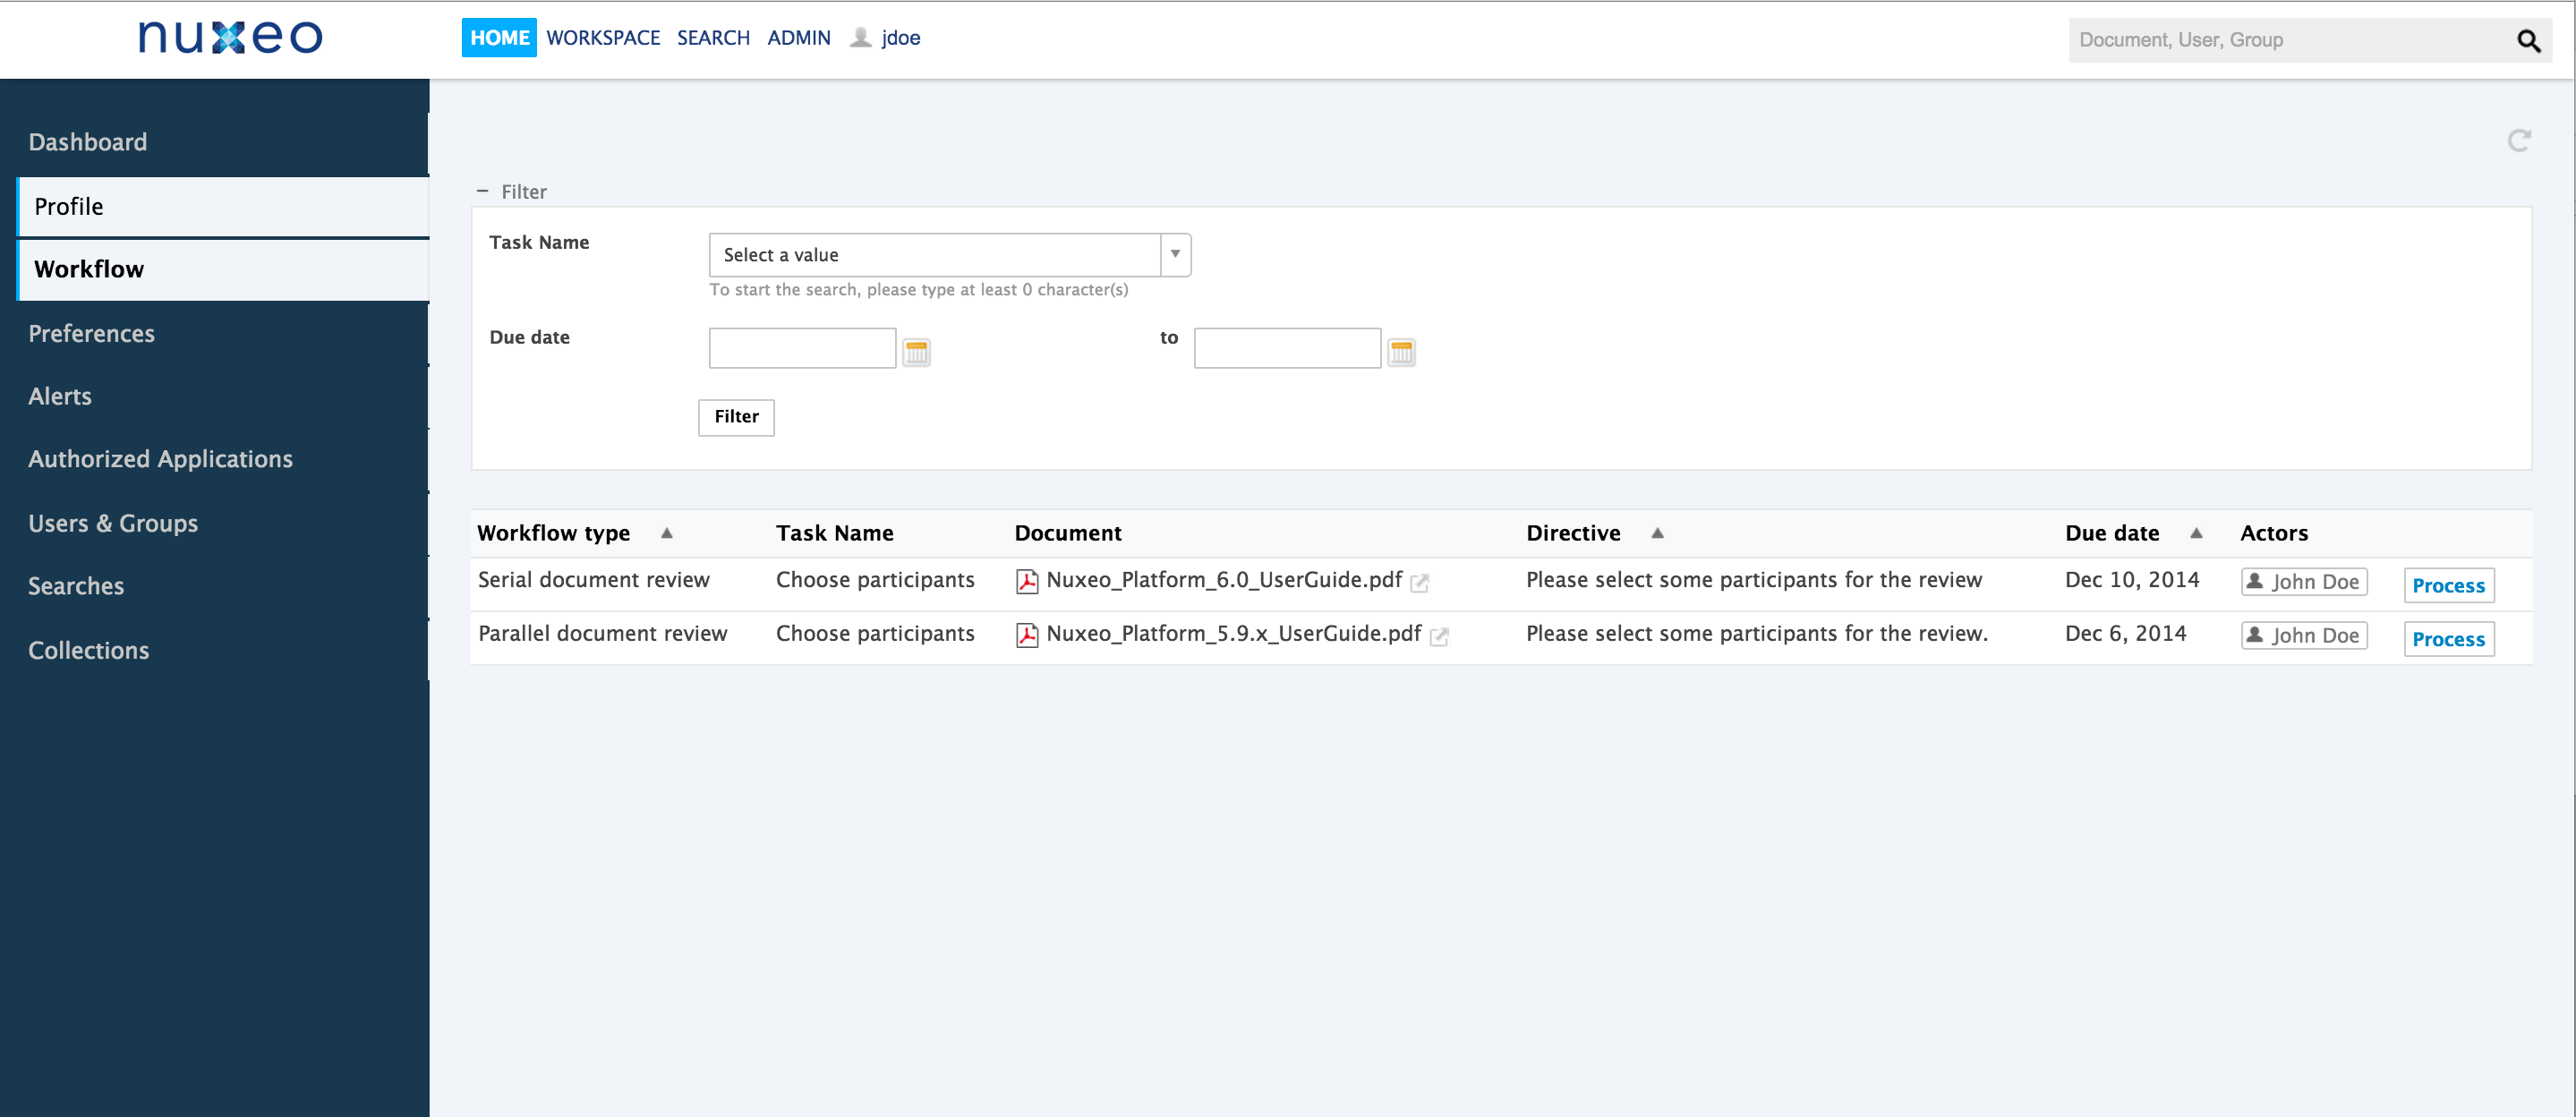The width and height of the screenshot is (2576, 1117).
Task: Click the directive text in the Parallel review row
Action: point(1756,635)
